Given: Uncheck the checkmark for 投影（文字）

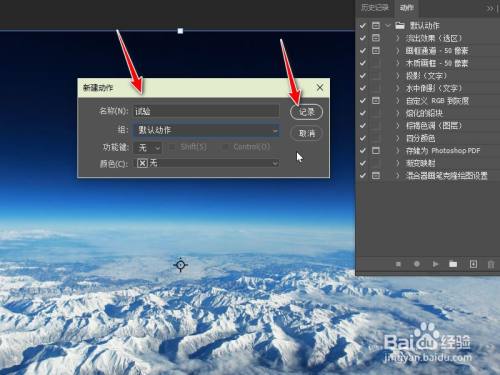Looking at the screenshot, I should pos(363,75).
